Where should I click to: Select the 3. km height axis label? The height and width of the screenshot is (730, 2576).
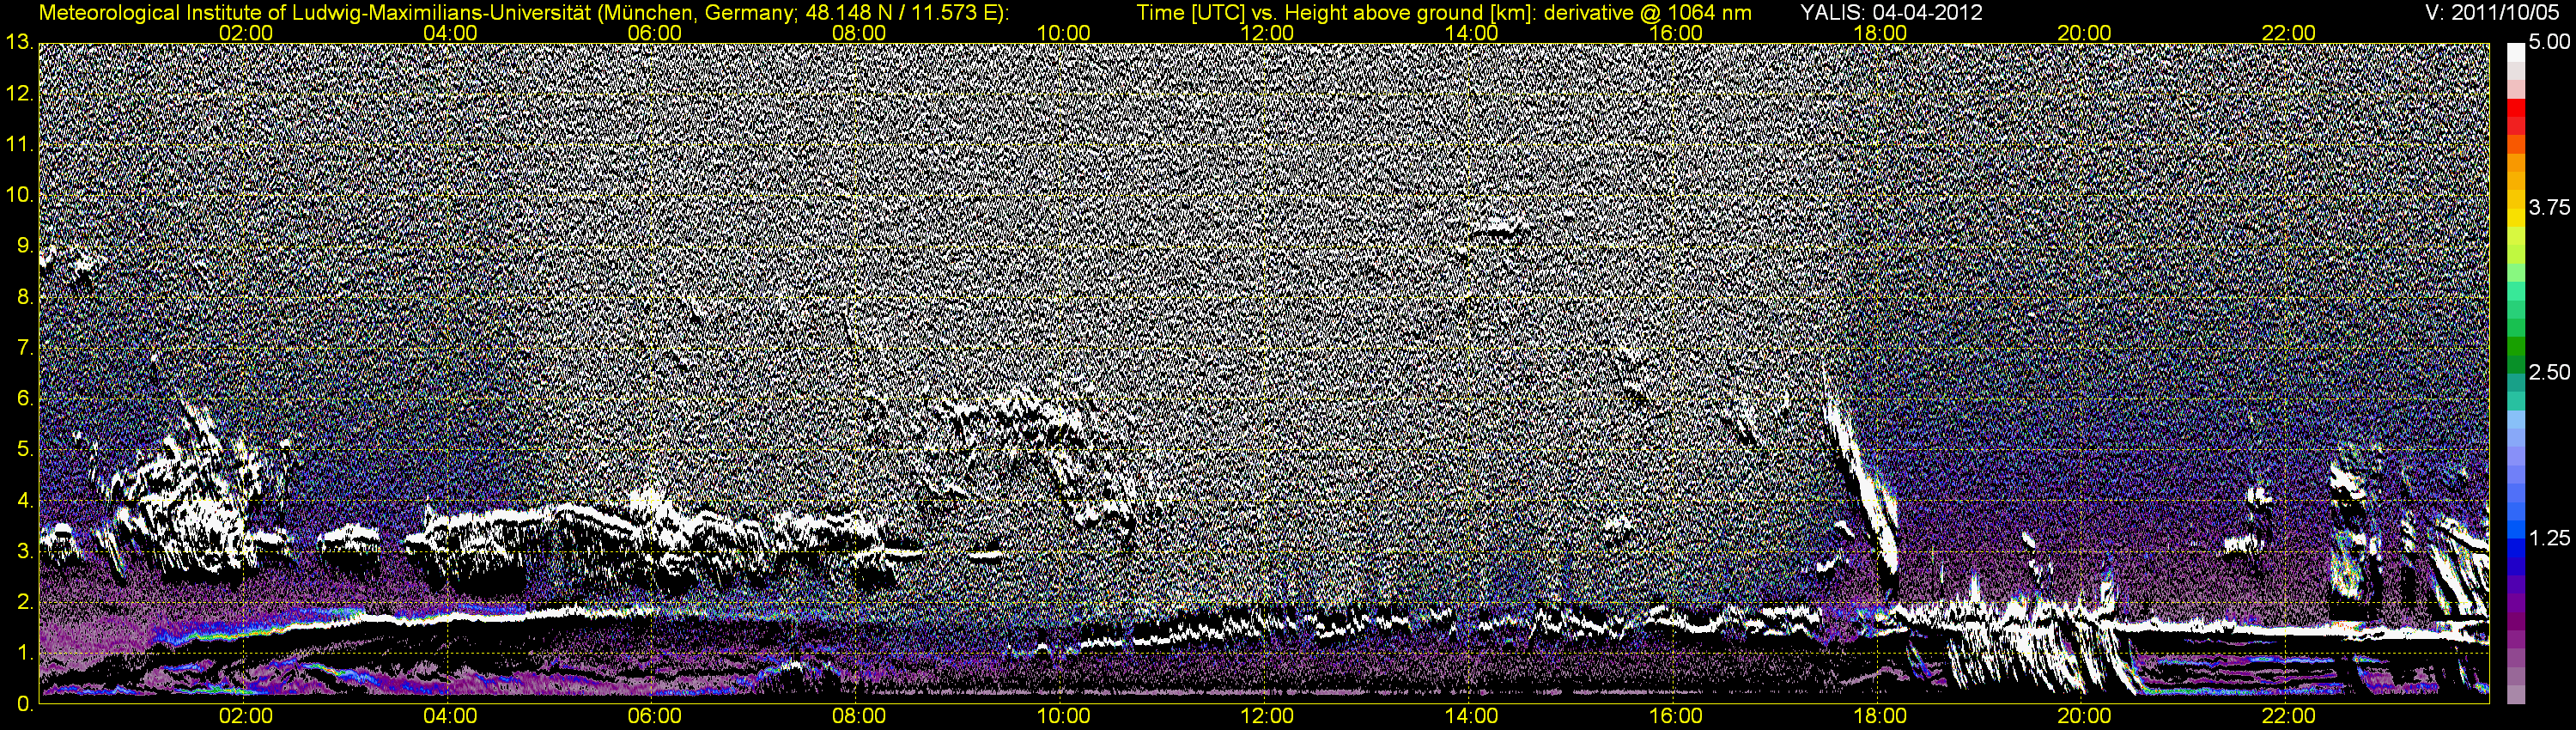(24, 551)
